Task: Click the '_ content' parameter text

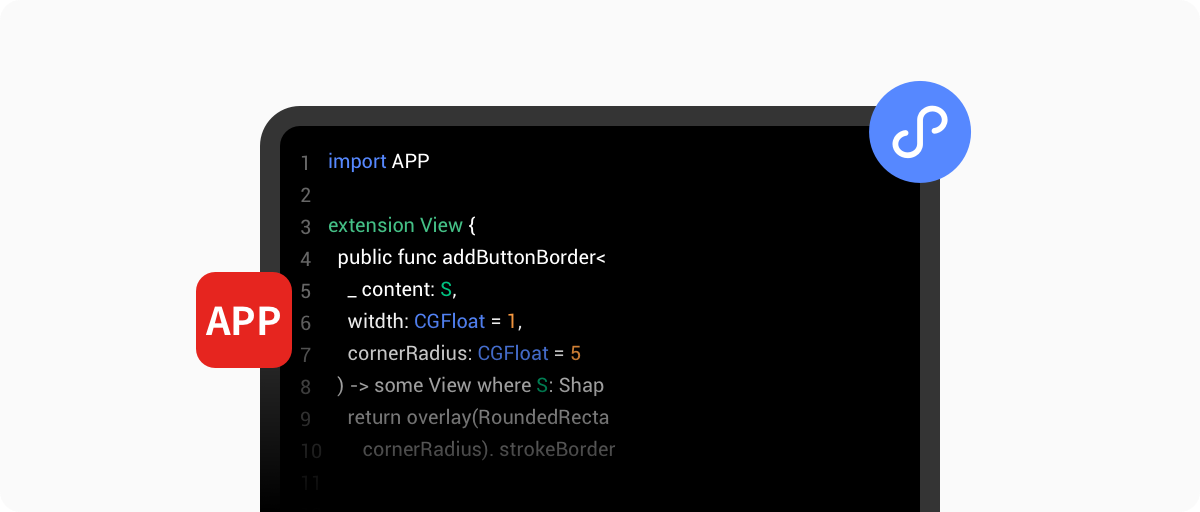Action: pos(387,289)
